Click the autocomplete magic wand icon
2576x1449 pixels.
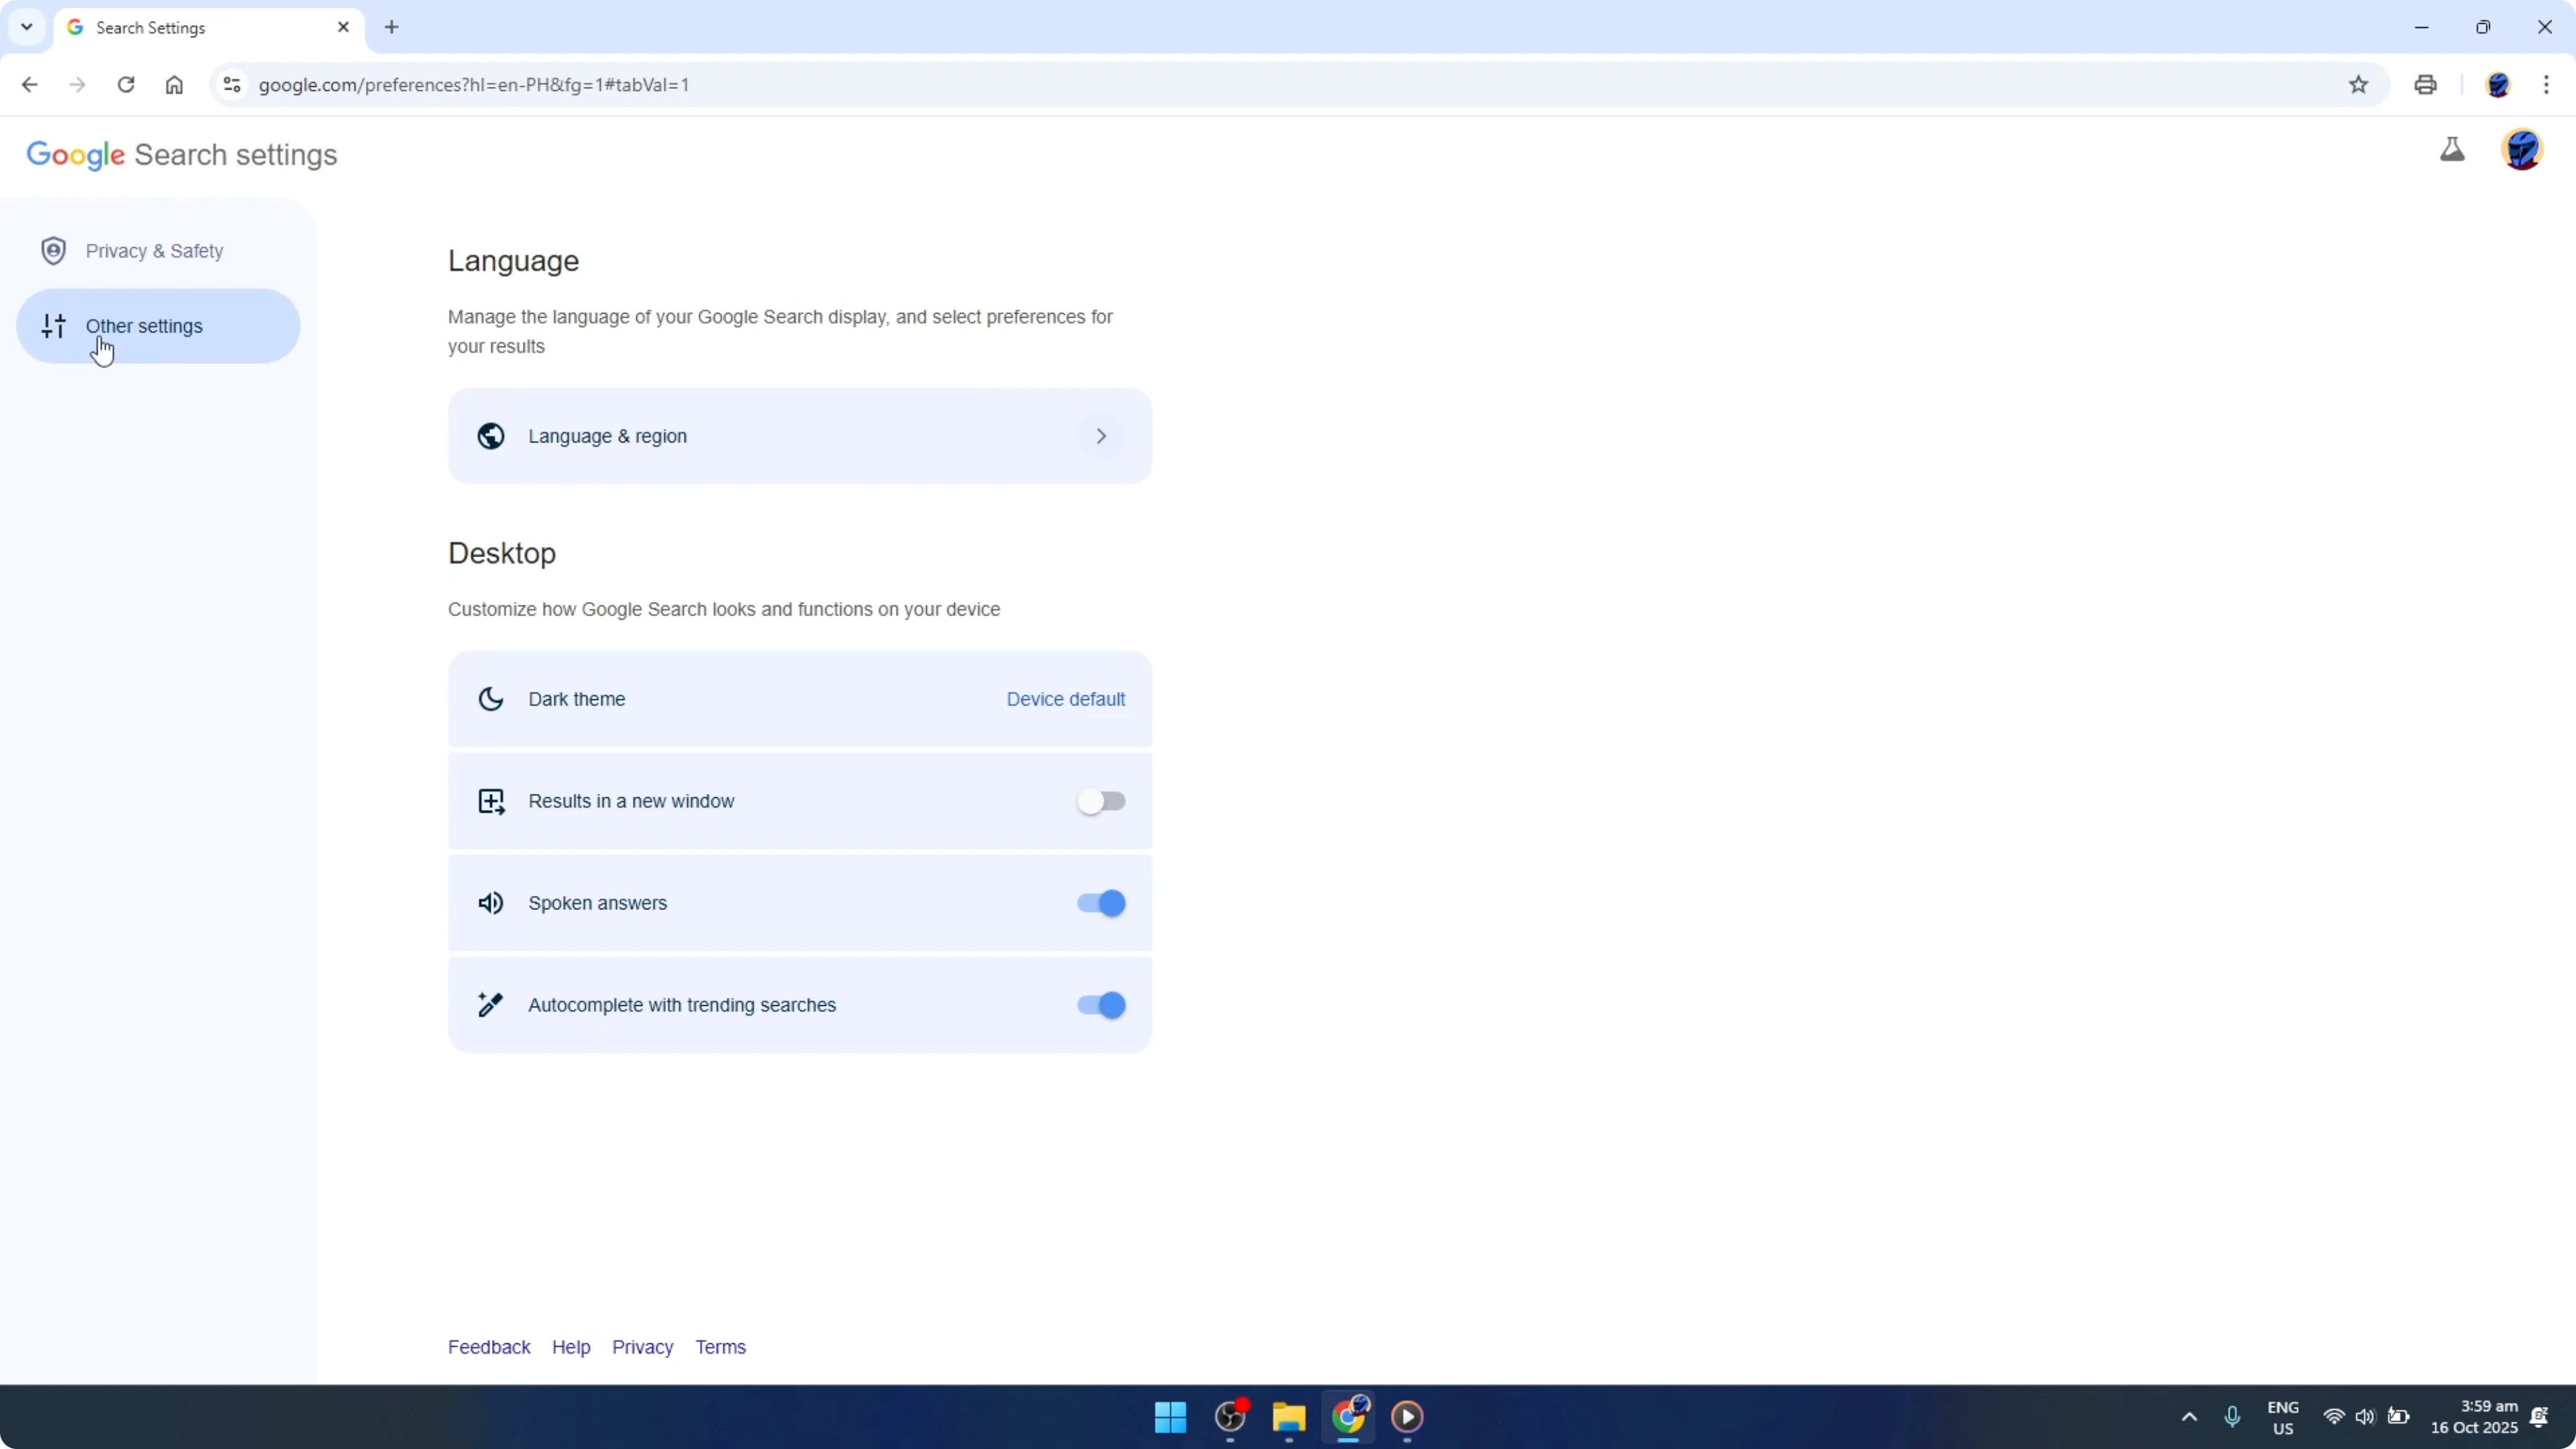click(490, 1004)
